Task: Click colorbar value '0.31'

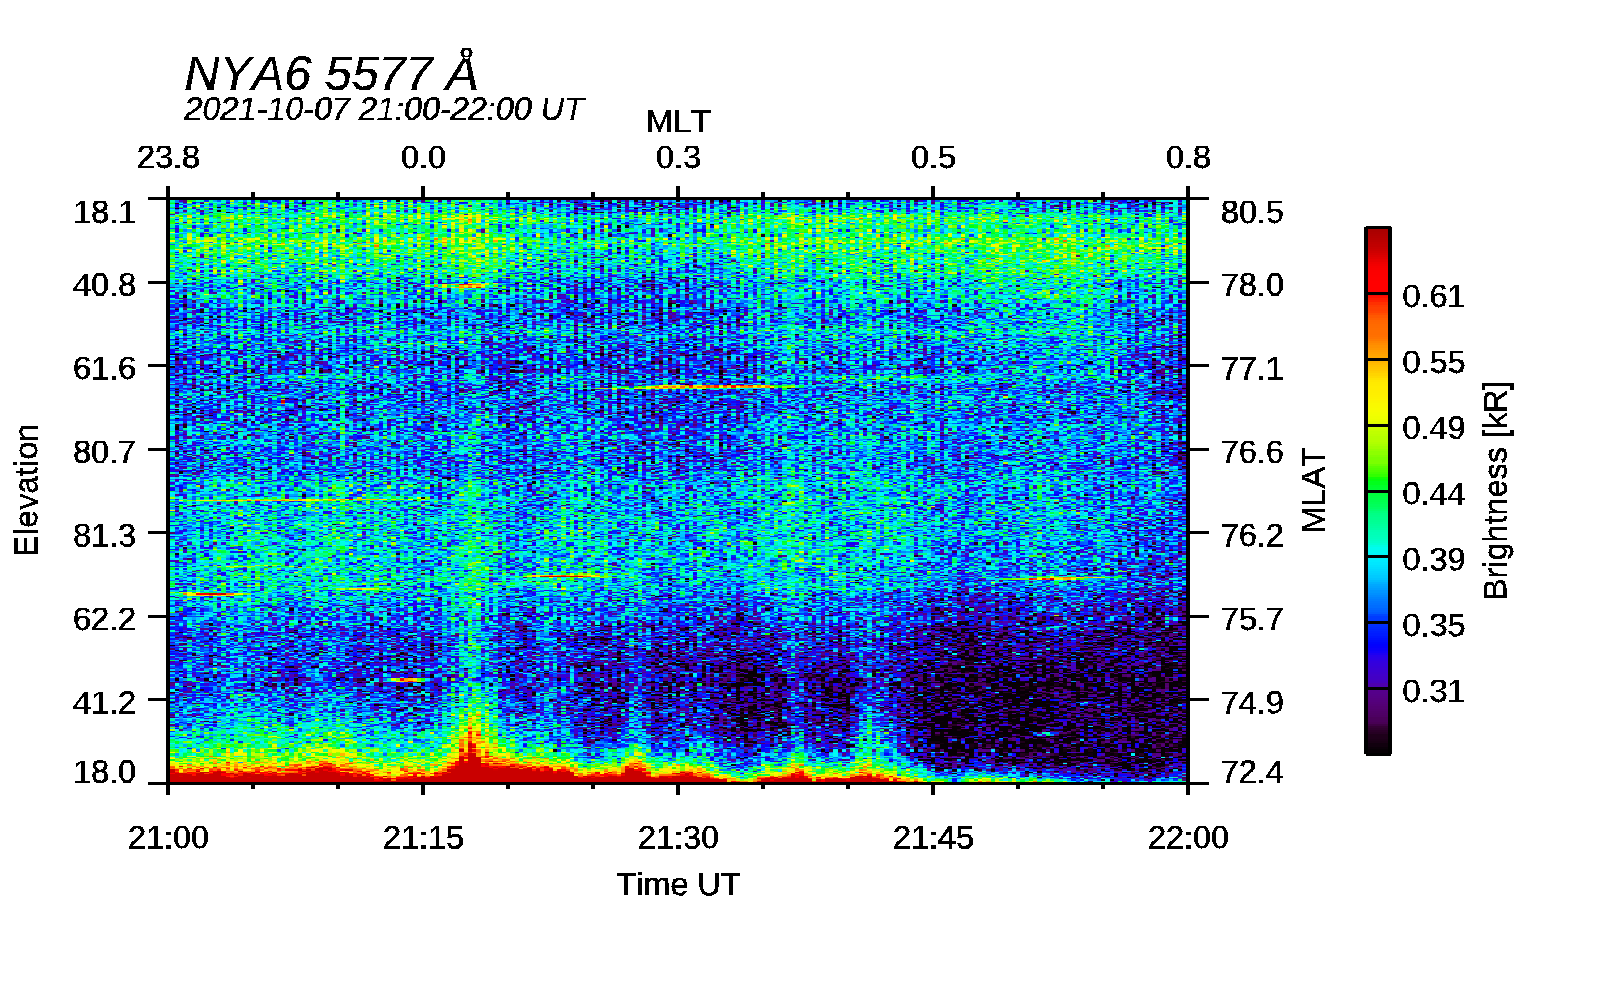Action: coord(1433,691)
